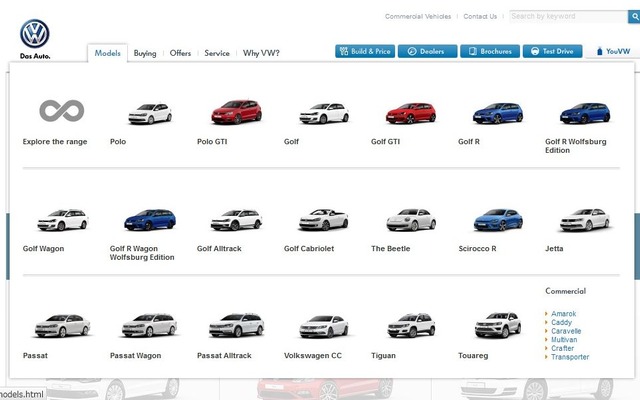The image size is (640, 400).
Task: Click the Explore the range label
Action: (x=55, y=142)
